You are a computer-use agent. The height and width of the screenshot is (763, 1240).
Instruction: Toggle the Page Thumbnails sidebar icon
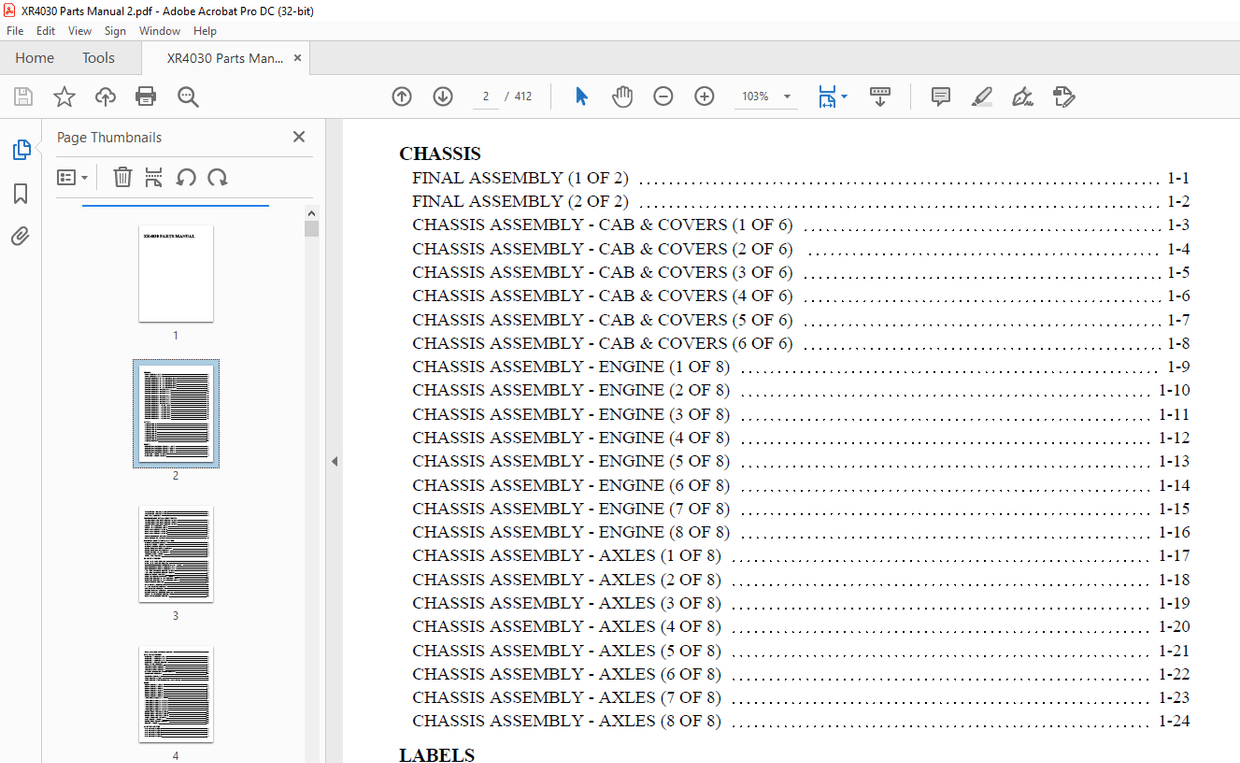click(x=21, y=150)
